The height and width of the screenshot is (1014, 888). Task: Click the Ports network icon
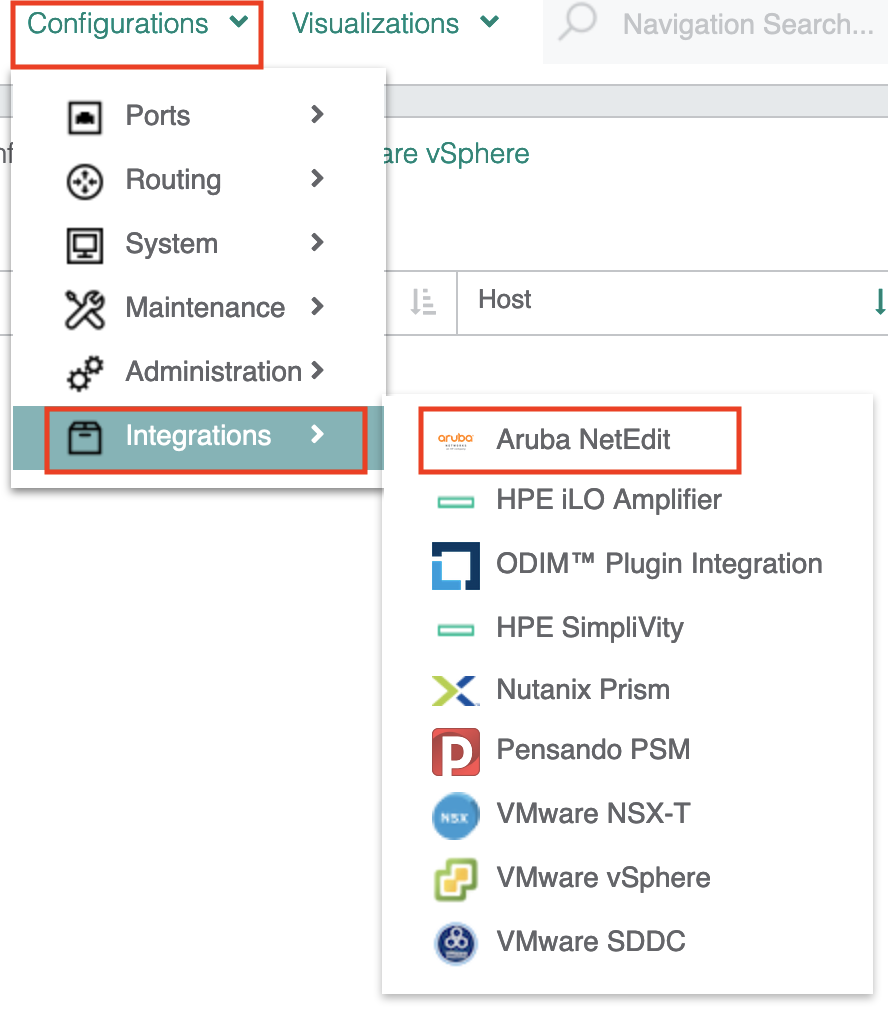[x=85, y=116]
